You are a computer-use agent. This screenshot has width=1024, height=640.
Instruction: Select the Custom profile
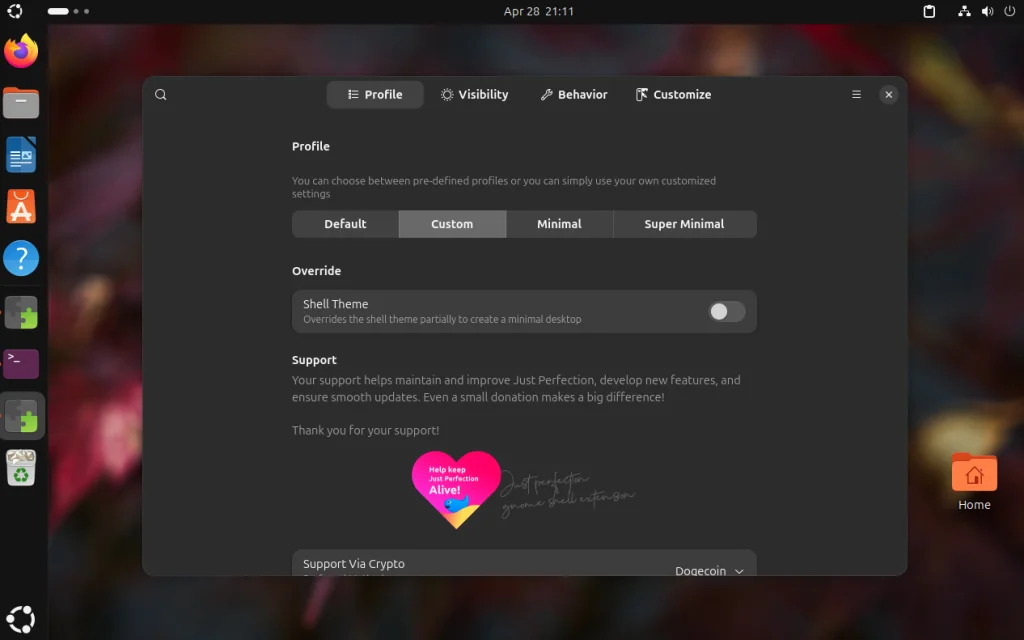point(452,224)
